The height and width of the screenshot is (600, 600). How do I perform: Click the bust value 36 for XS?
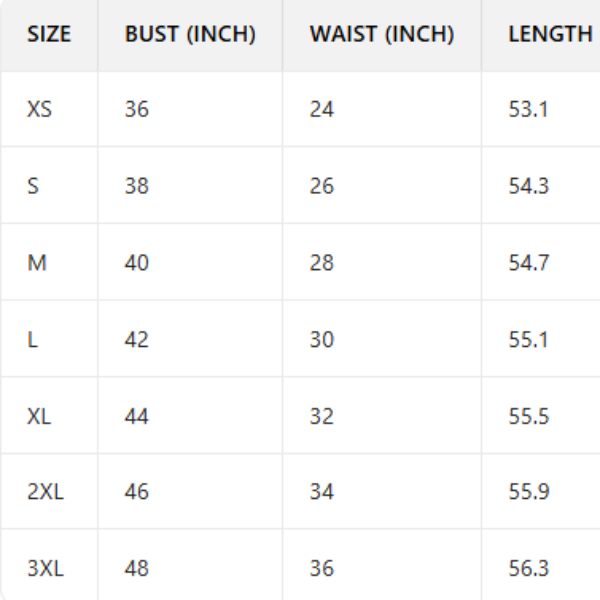pos(137,109)
